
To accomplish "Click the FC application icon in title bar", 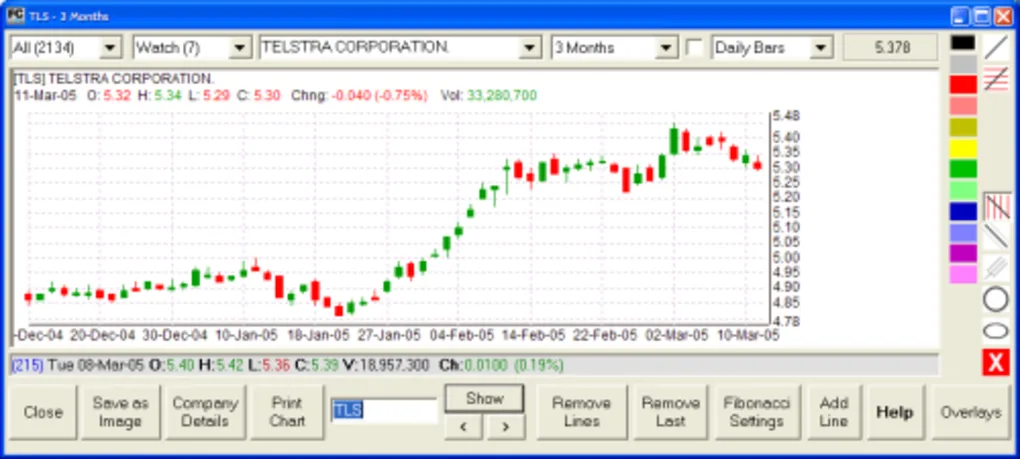I will click(x=16, y=15).
